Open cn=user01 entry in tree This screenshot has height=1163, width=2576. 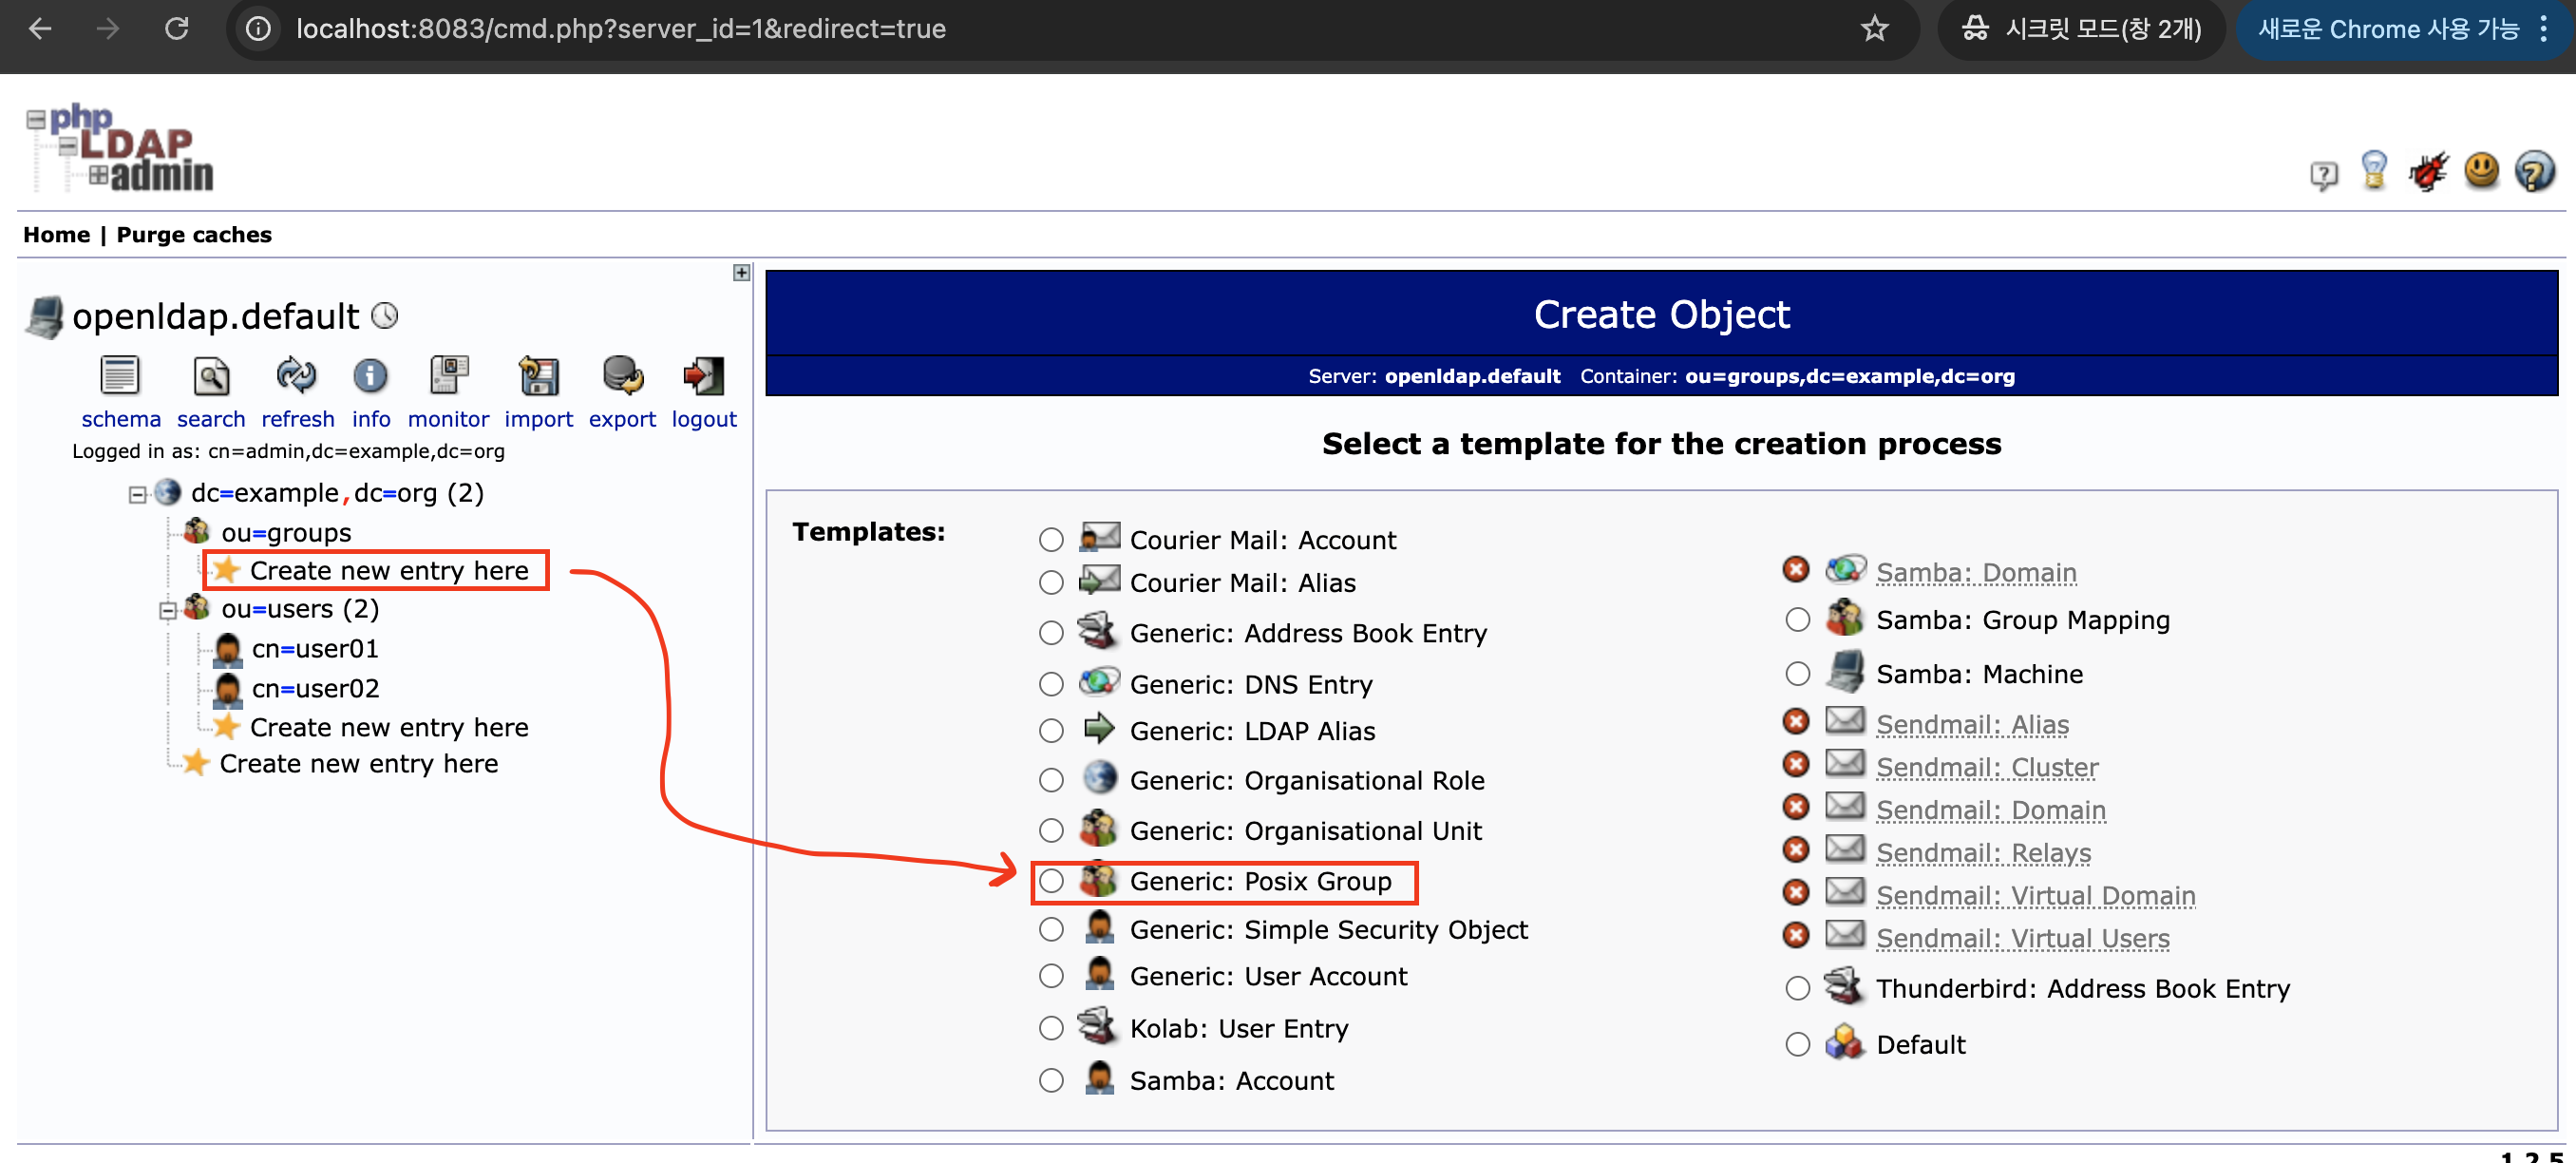[314, 649]
